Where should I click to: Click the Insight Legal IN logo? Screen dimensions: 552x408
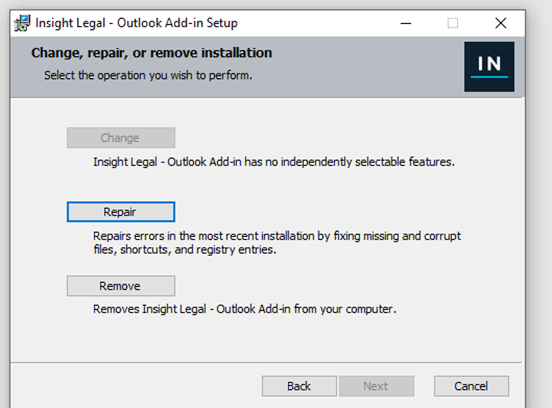(489, 67)
